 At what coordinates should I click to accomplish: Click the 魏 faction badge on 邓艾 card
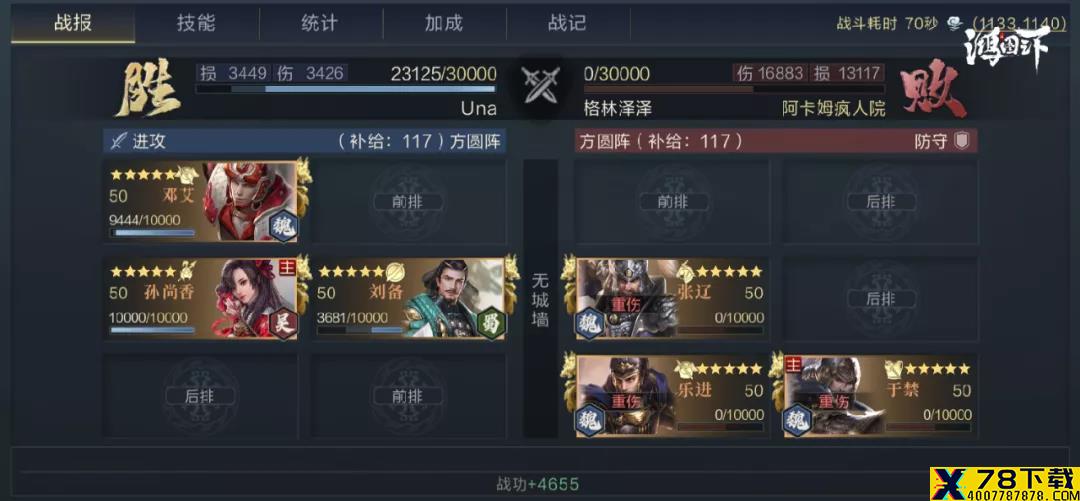coord(283,226)
